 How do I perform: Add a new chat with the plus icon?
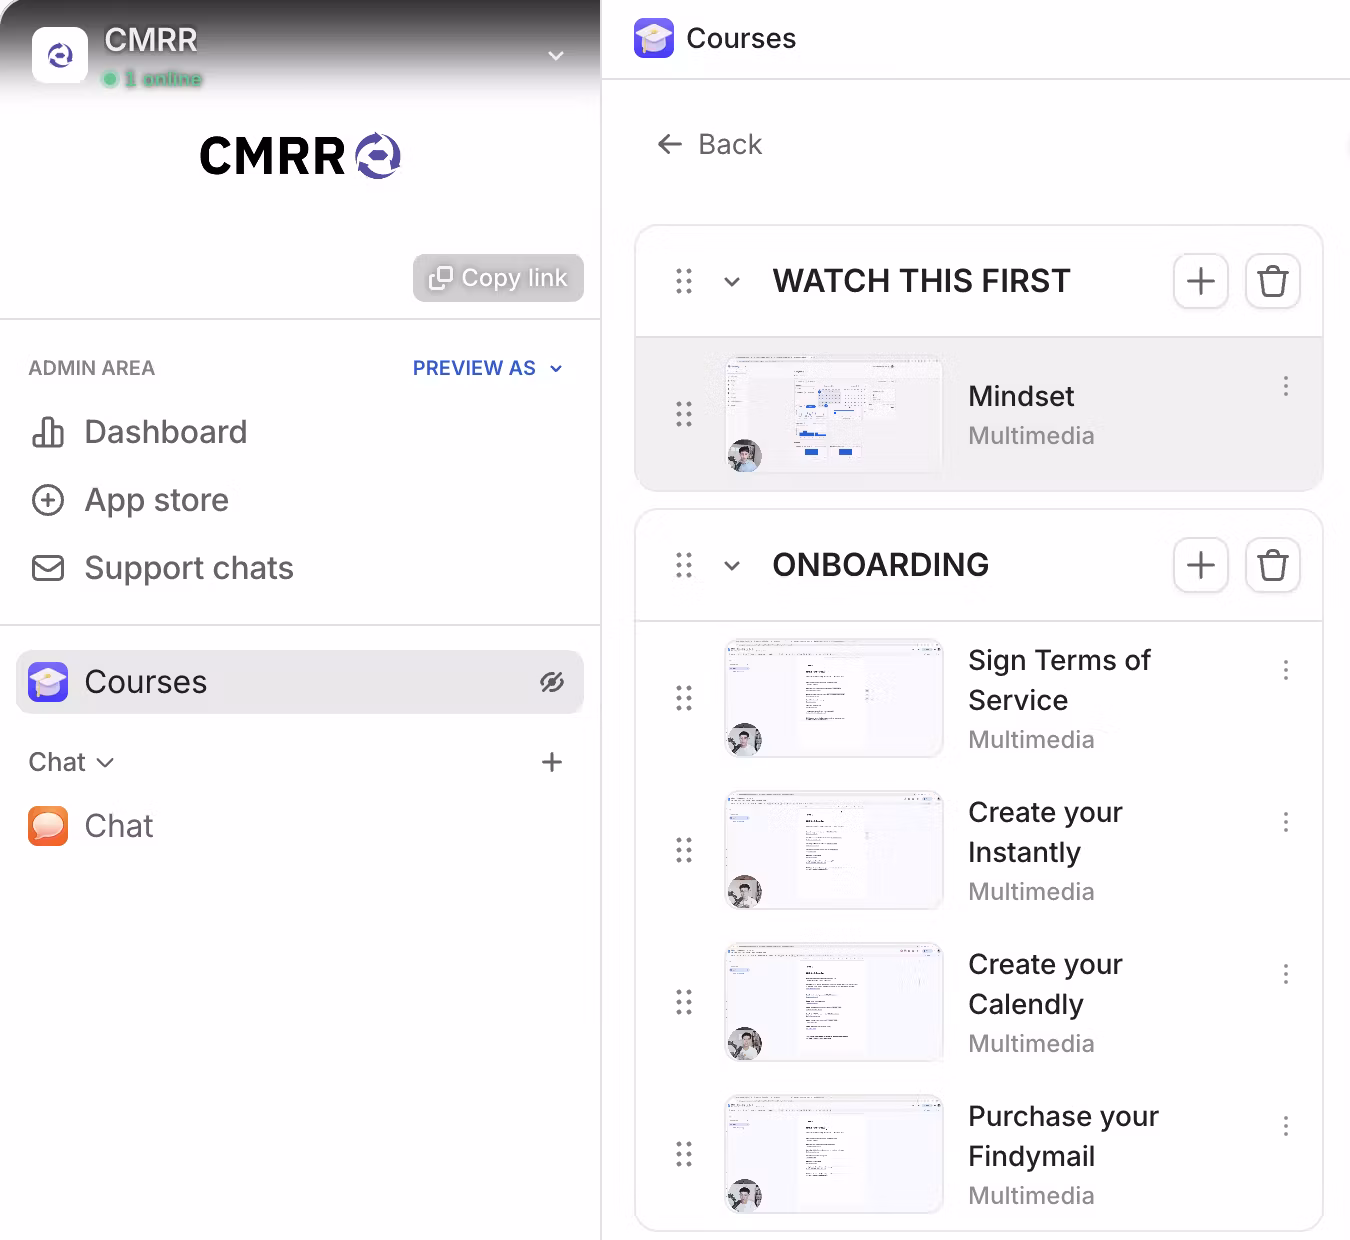551,762
